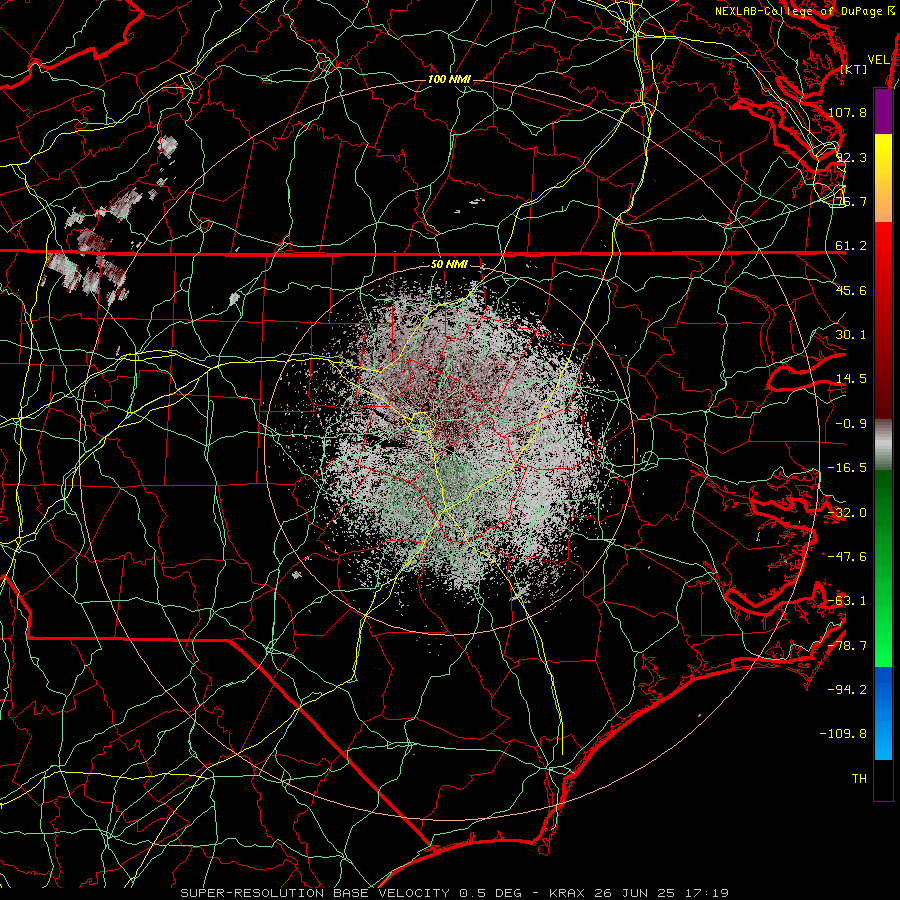Screen dimensions: 900x900
Task: Click the -32.0 velocity scale value
Action: [x=847, y=513]
